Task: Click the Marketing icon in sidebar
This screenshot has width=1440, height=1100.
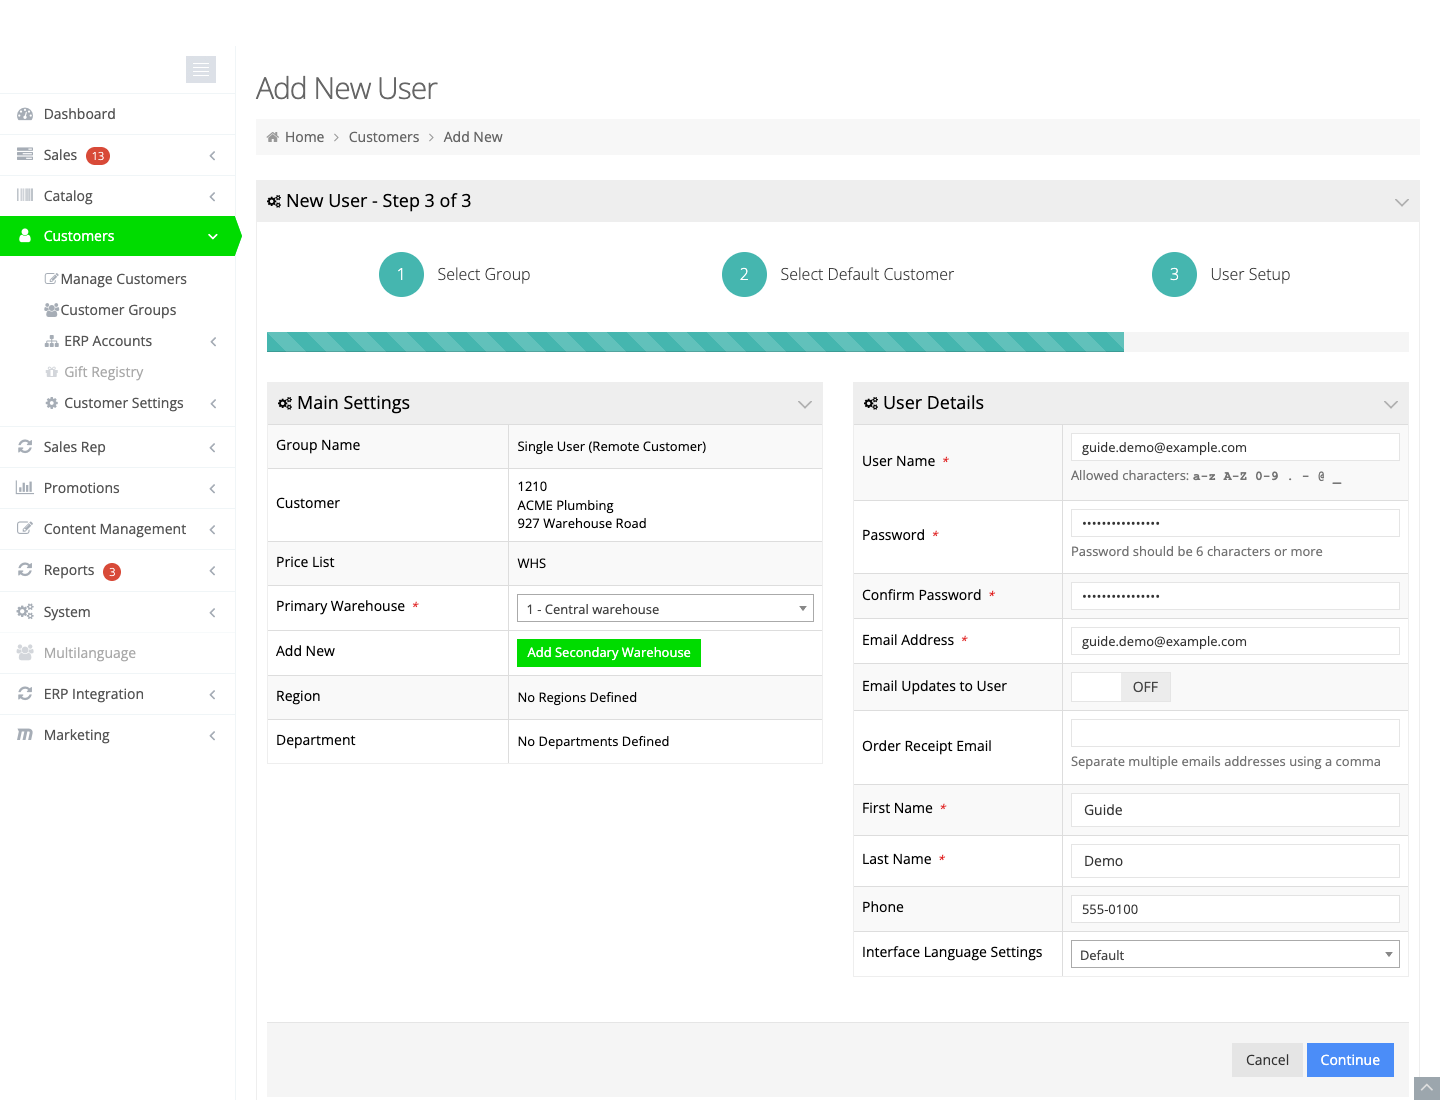Action: pyautogui.click(x=25, y=735)
